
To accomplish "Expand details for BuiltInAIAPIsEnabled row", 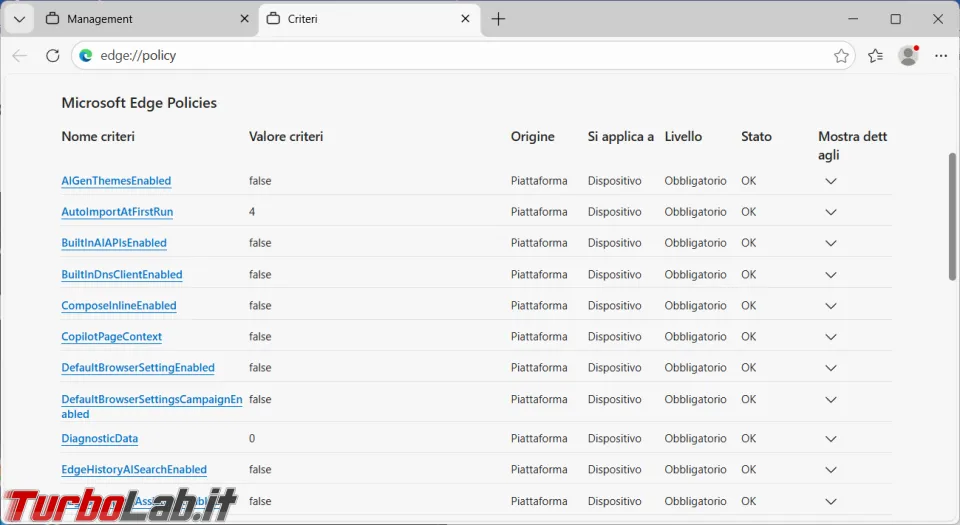I will tap(831, 244).
